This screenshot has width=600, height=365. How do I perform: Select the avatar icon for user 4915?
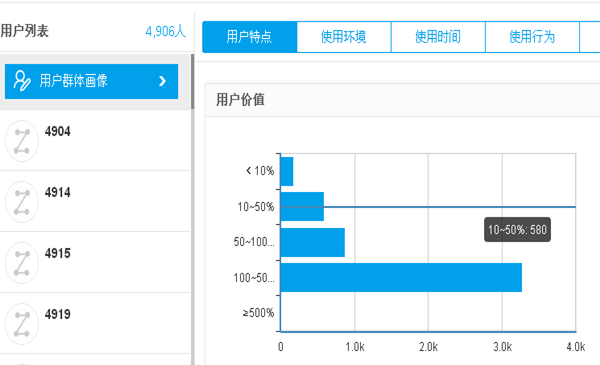pyautogui.click(x=22, y=263)
